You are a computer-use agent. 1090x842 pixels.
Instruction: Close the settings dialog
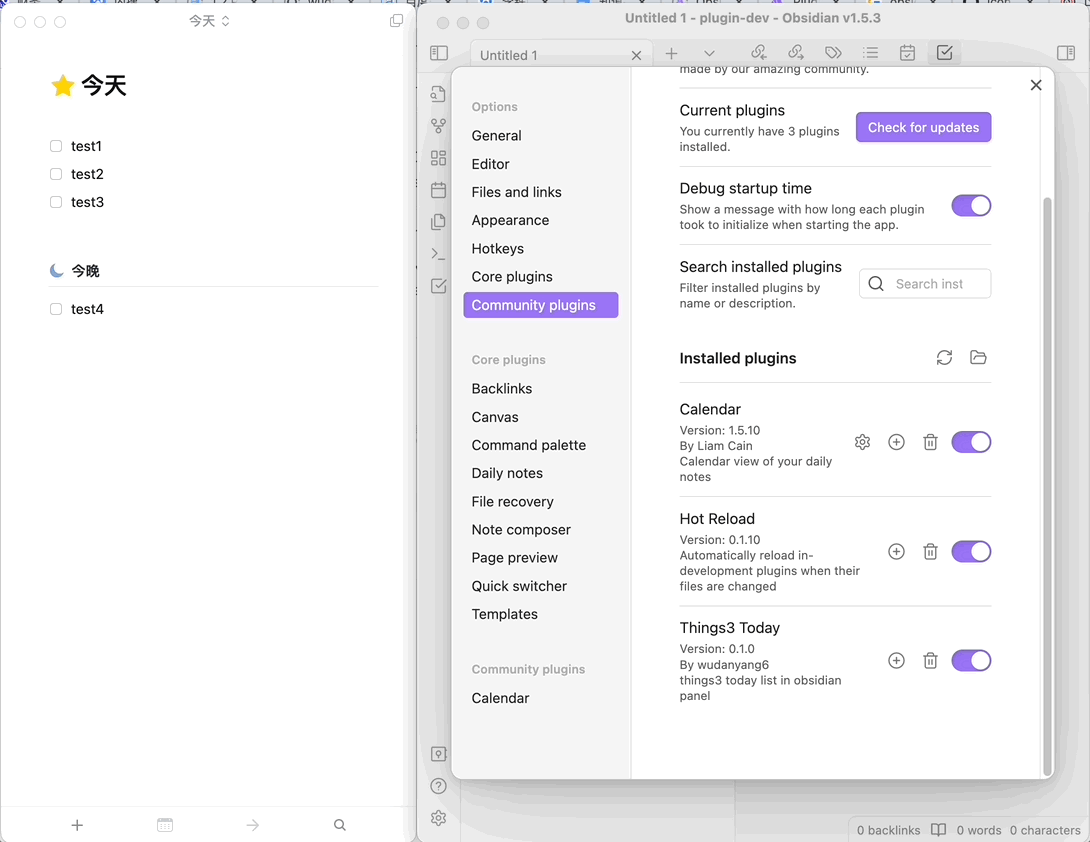[1036, 85]
